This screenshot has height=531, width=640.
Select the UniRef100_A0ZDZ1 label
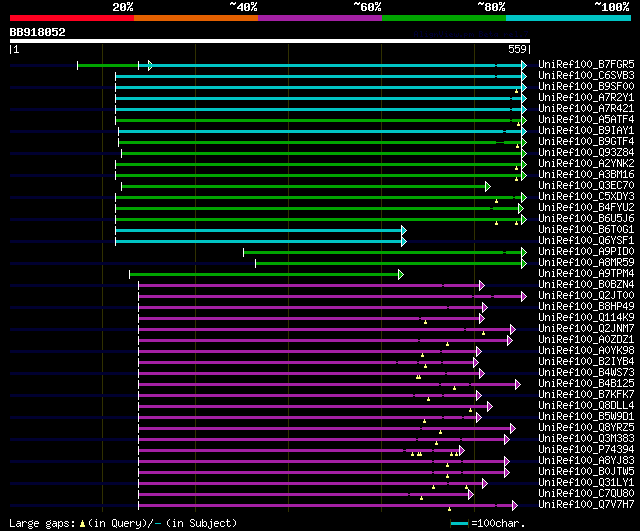click(586, 340)
